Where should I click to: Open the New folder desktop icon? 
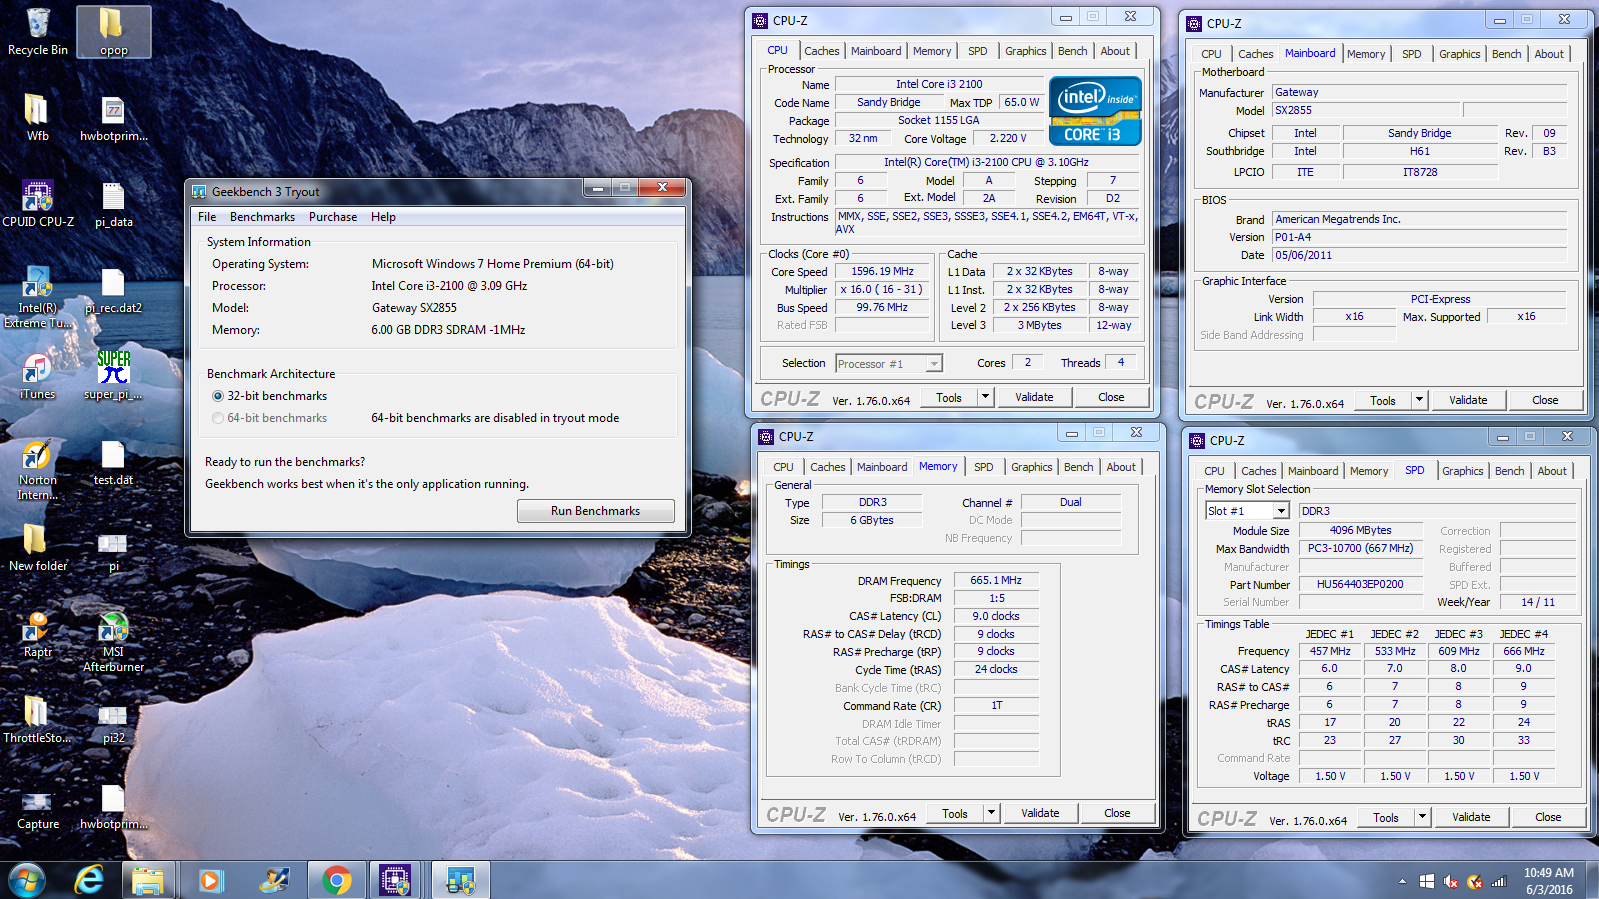tap(37, 548)
